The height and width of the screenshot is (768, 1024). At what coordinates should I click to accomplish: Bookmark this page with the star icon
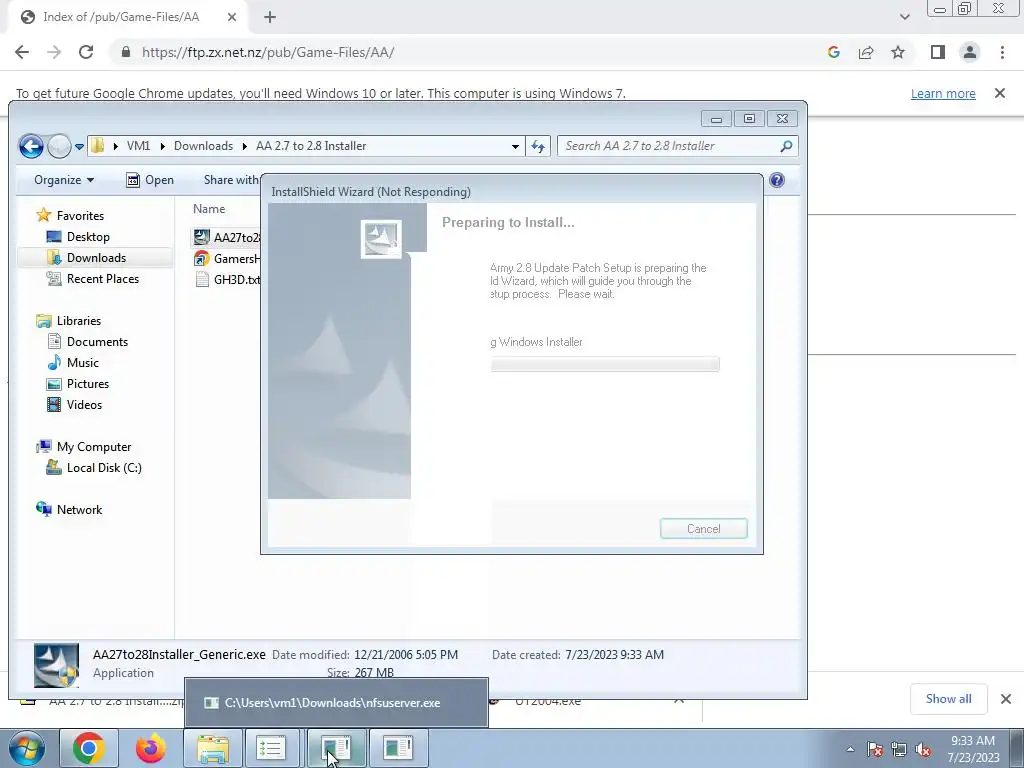tap(898, 52)
